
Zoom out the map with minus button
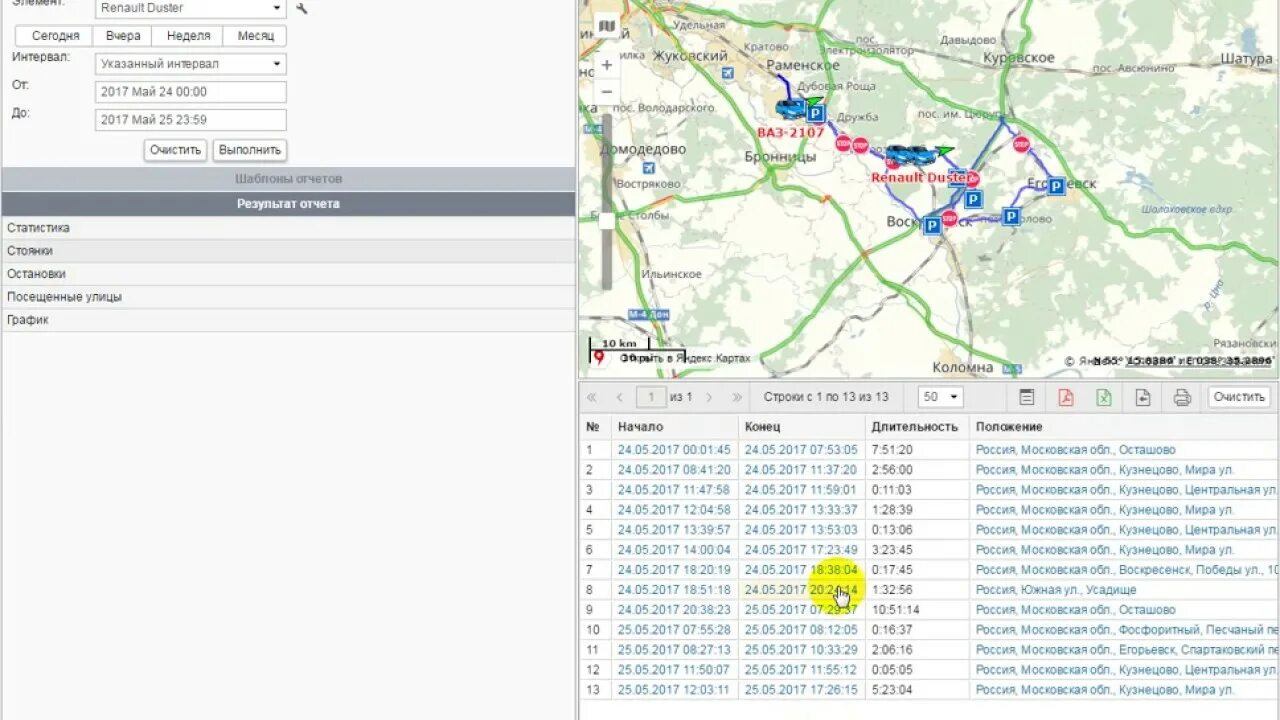pyautogui.click(x=606, y=91)
